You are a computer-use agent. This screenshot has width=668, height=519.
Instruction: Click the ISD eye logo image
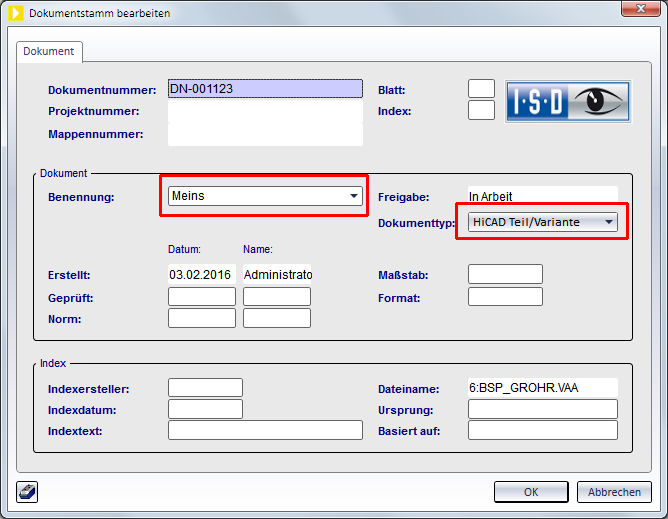click(x=567, y=101)
